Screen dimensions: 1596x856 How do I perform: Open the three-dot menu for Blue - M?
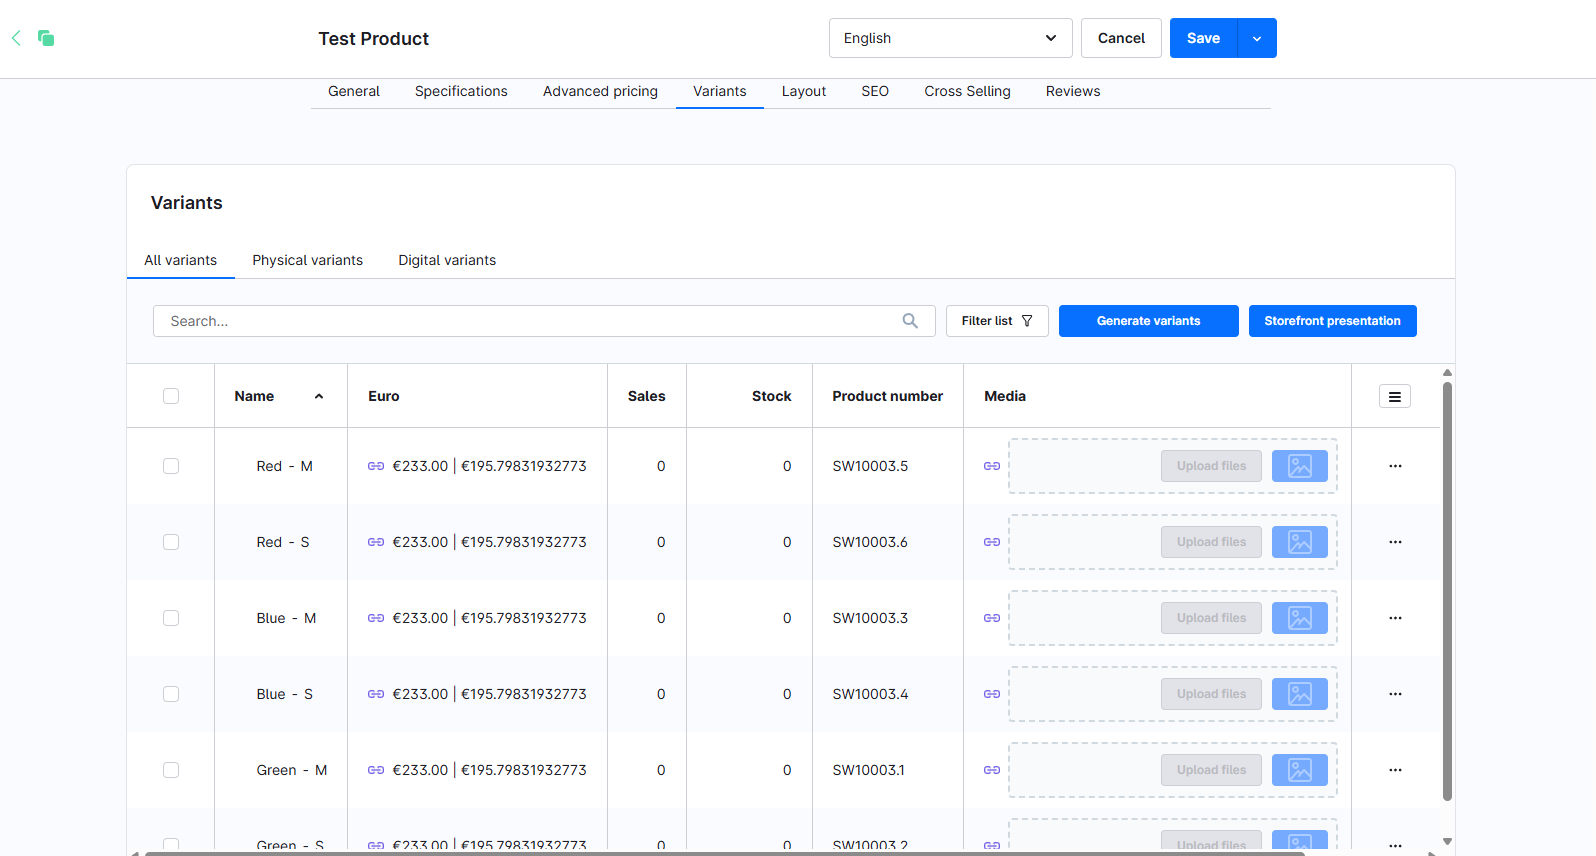click(1395, 618)
